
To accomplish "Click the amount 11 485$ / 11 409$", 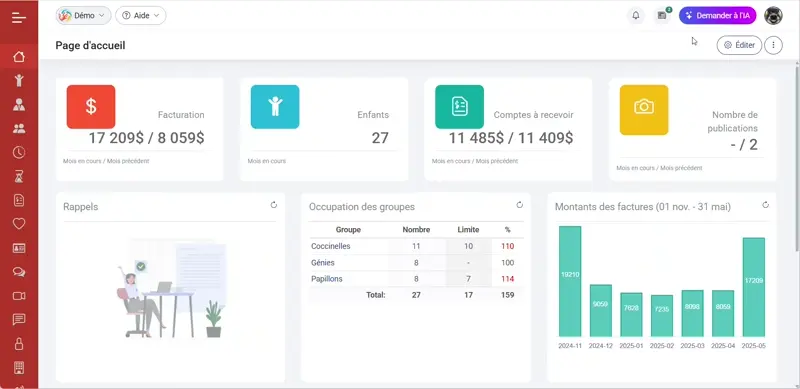I will (511, 138).
